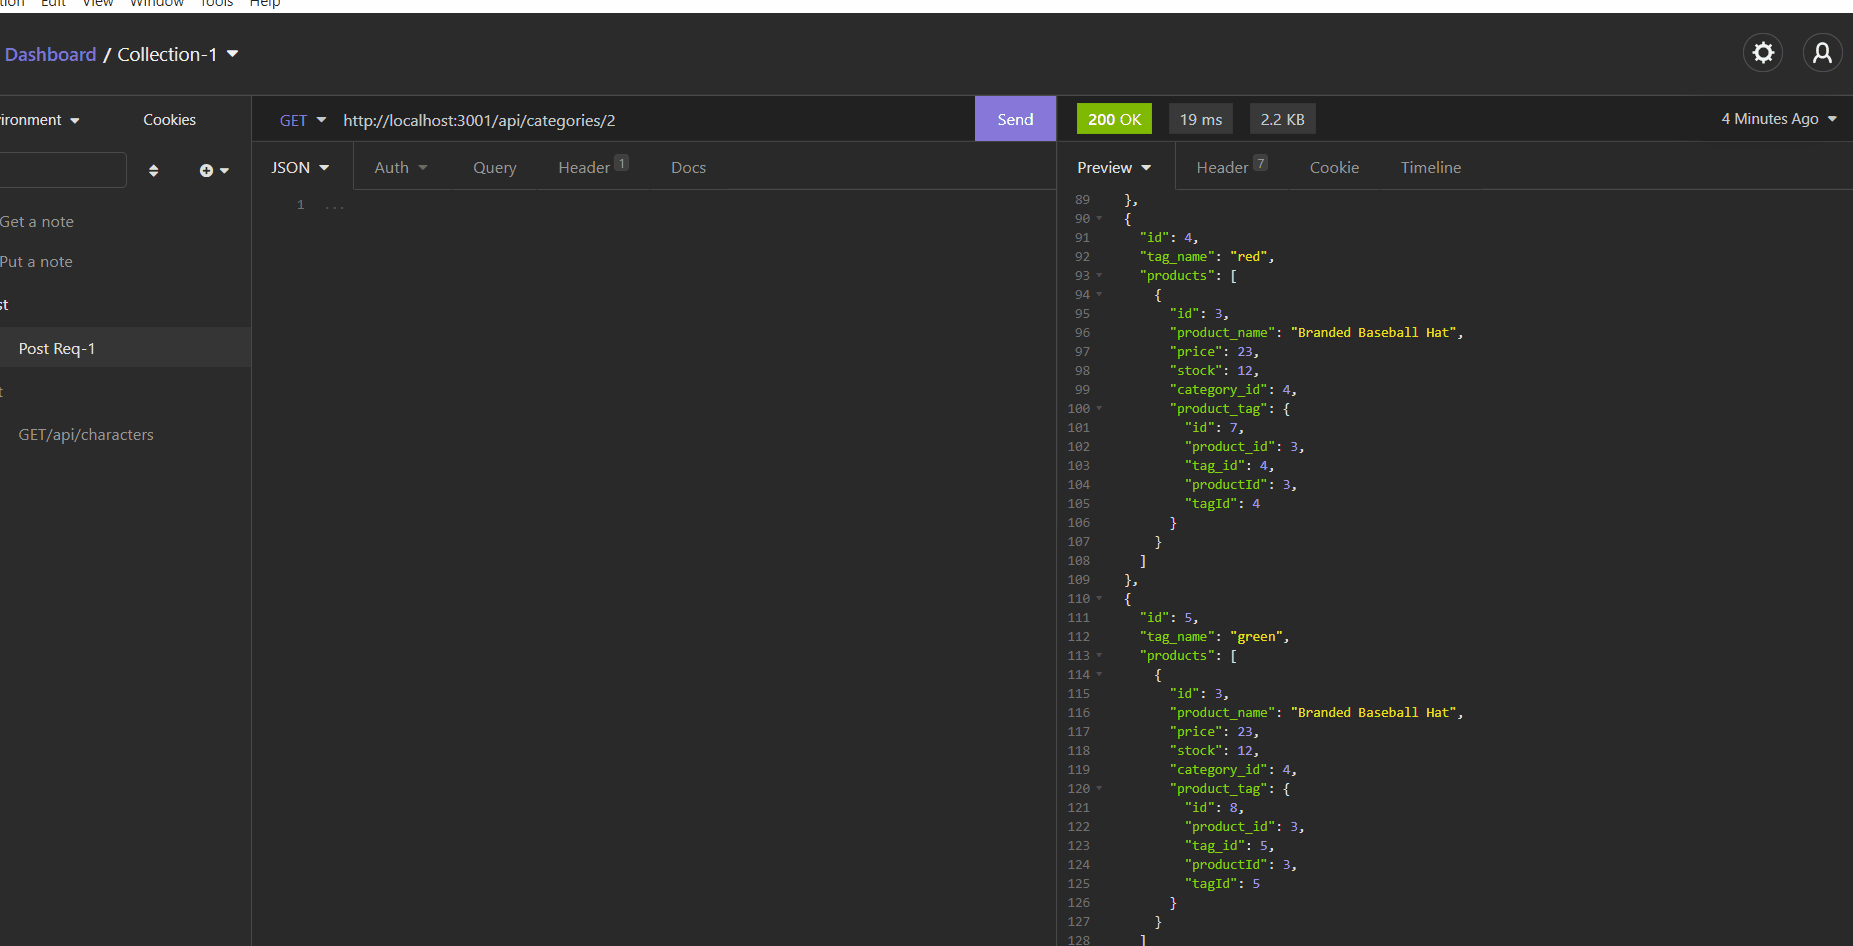
Task: Switch to the Timeline tab
Action: [x=1430, y=167]
